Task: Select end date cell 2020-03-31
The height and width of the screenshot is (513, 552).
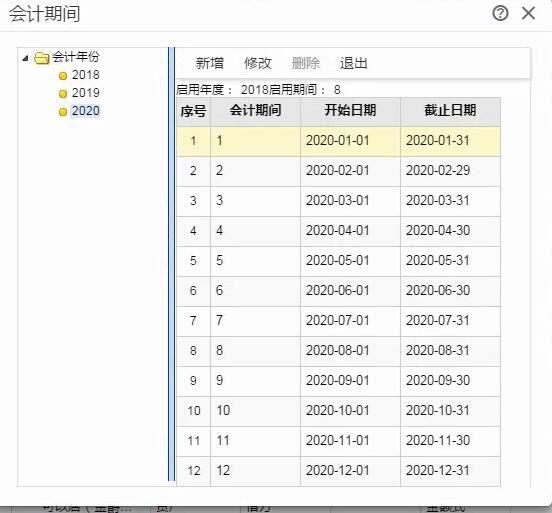Action: click(x=450, y=201)
